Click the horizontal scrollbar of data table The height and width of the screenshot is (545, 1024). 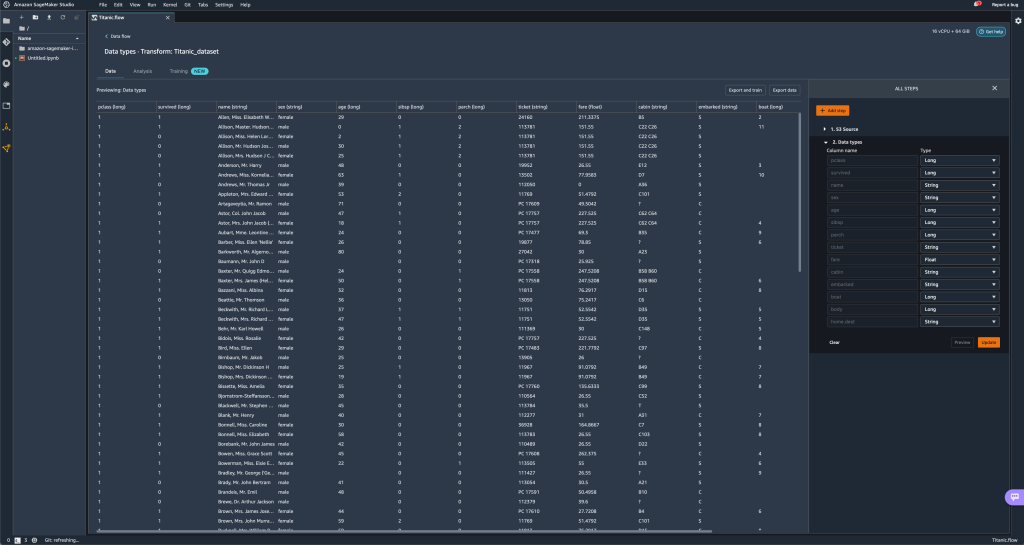pyautogui.click(x=404, y=531)
